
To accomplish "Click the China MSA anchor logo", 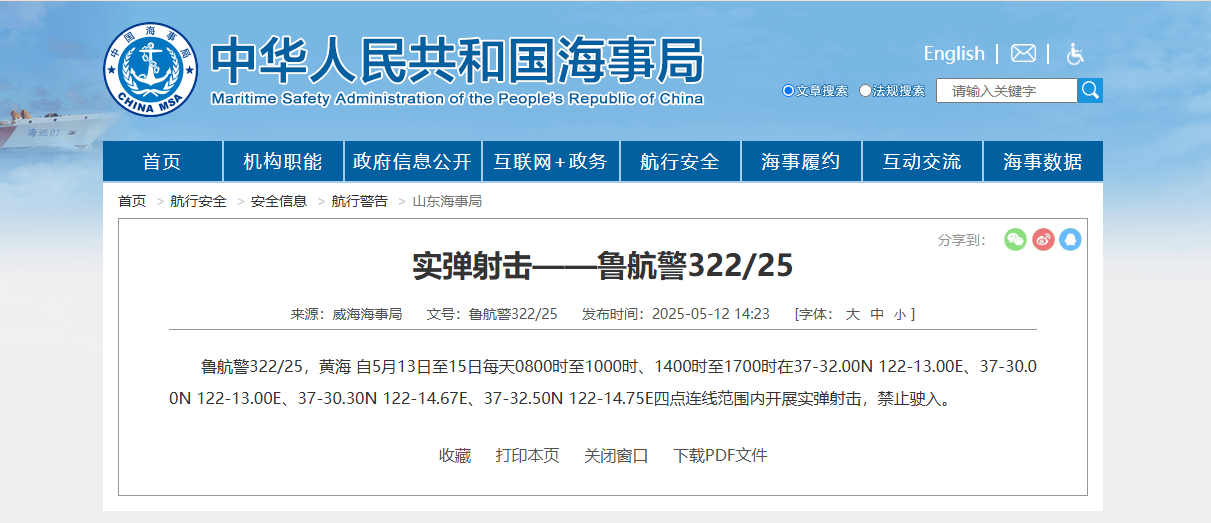I will pyautogui.click(x=151, y=68).
